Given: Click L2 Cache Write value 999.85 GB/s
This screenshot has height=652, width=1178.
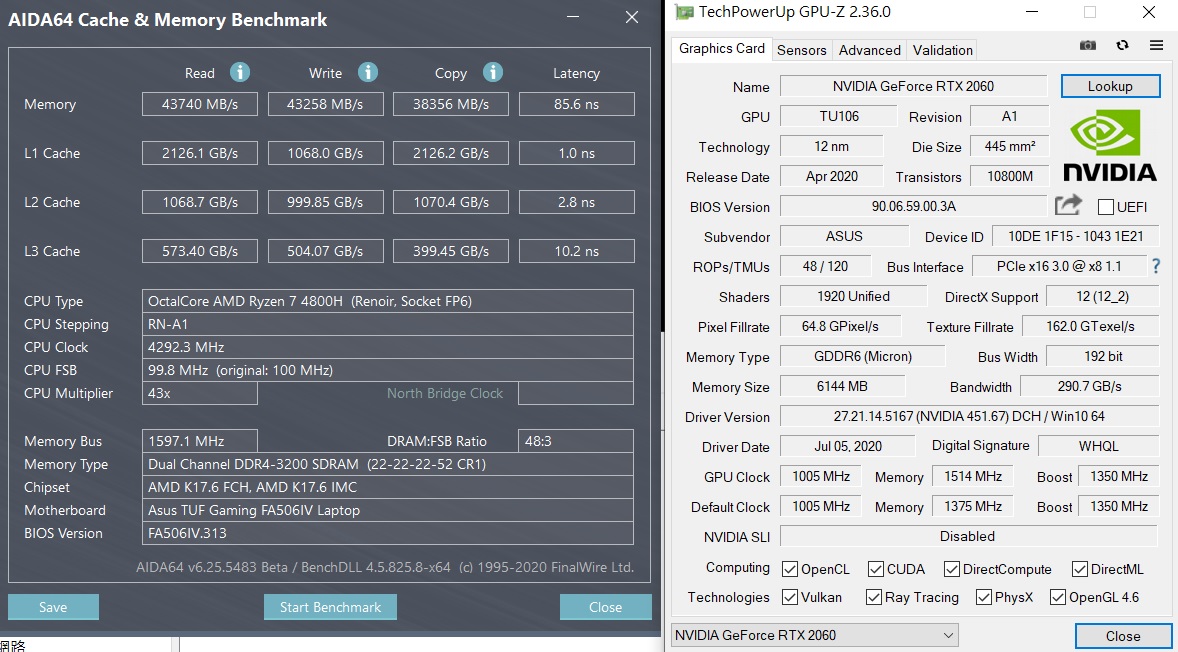Looking at the screenshot, I should coord(325,202).
